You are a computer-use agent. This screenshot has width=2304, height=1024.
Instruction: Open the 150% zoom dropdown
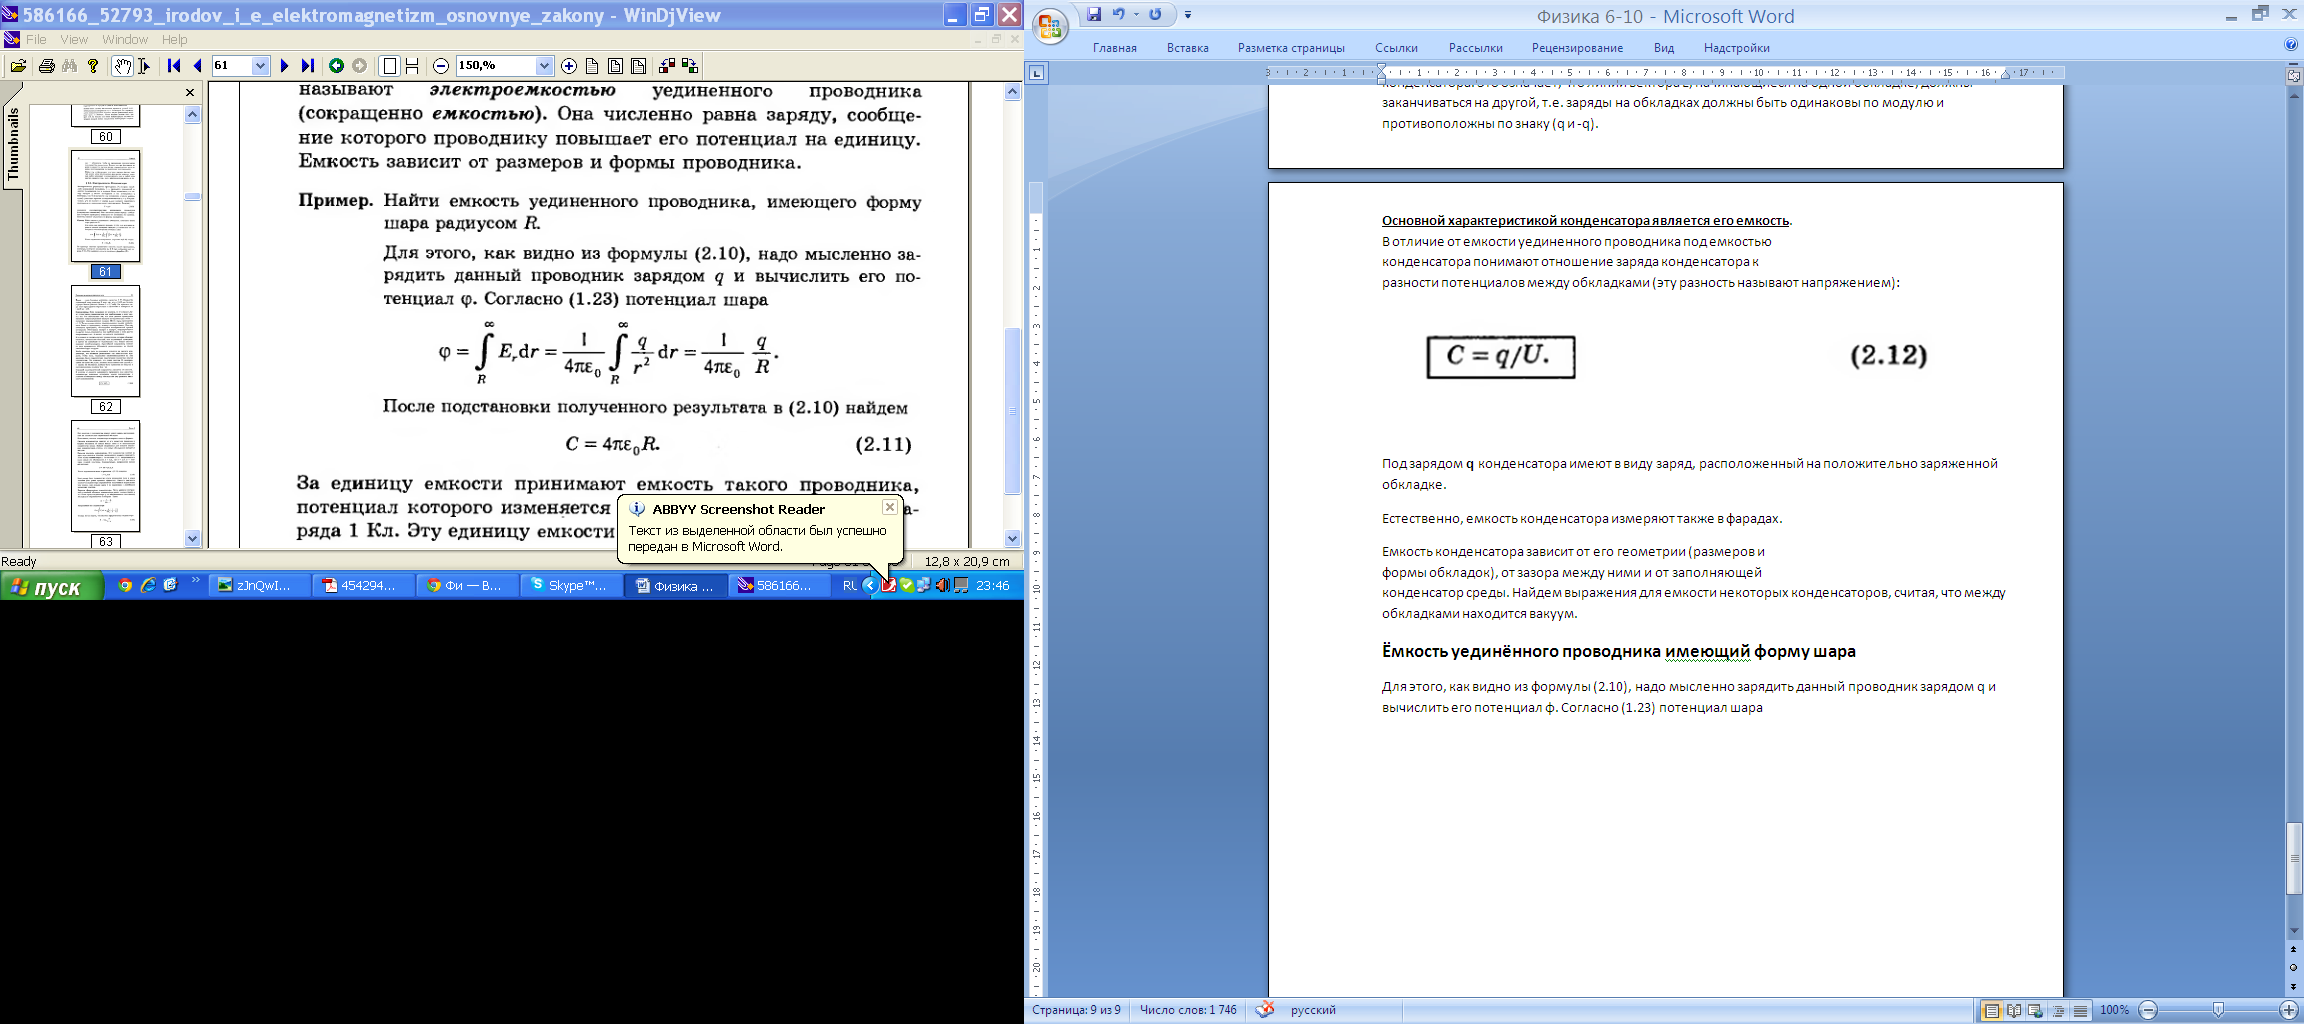pyautogui.click(x=545, y=66)
